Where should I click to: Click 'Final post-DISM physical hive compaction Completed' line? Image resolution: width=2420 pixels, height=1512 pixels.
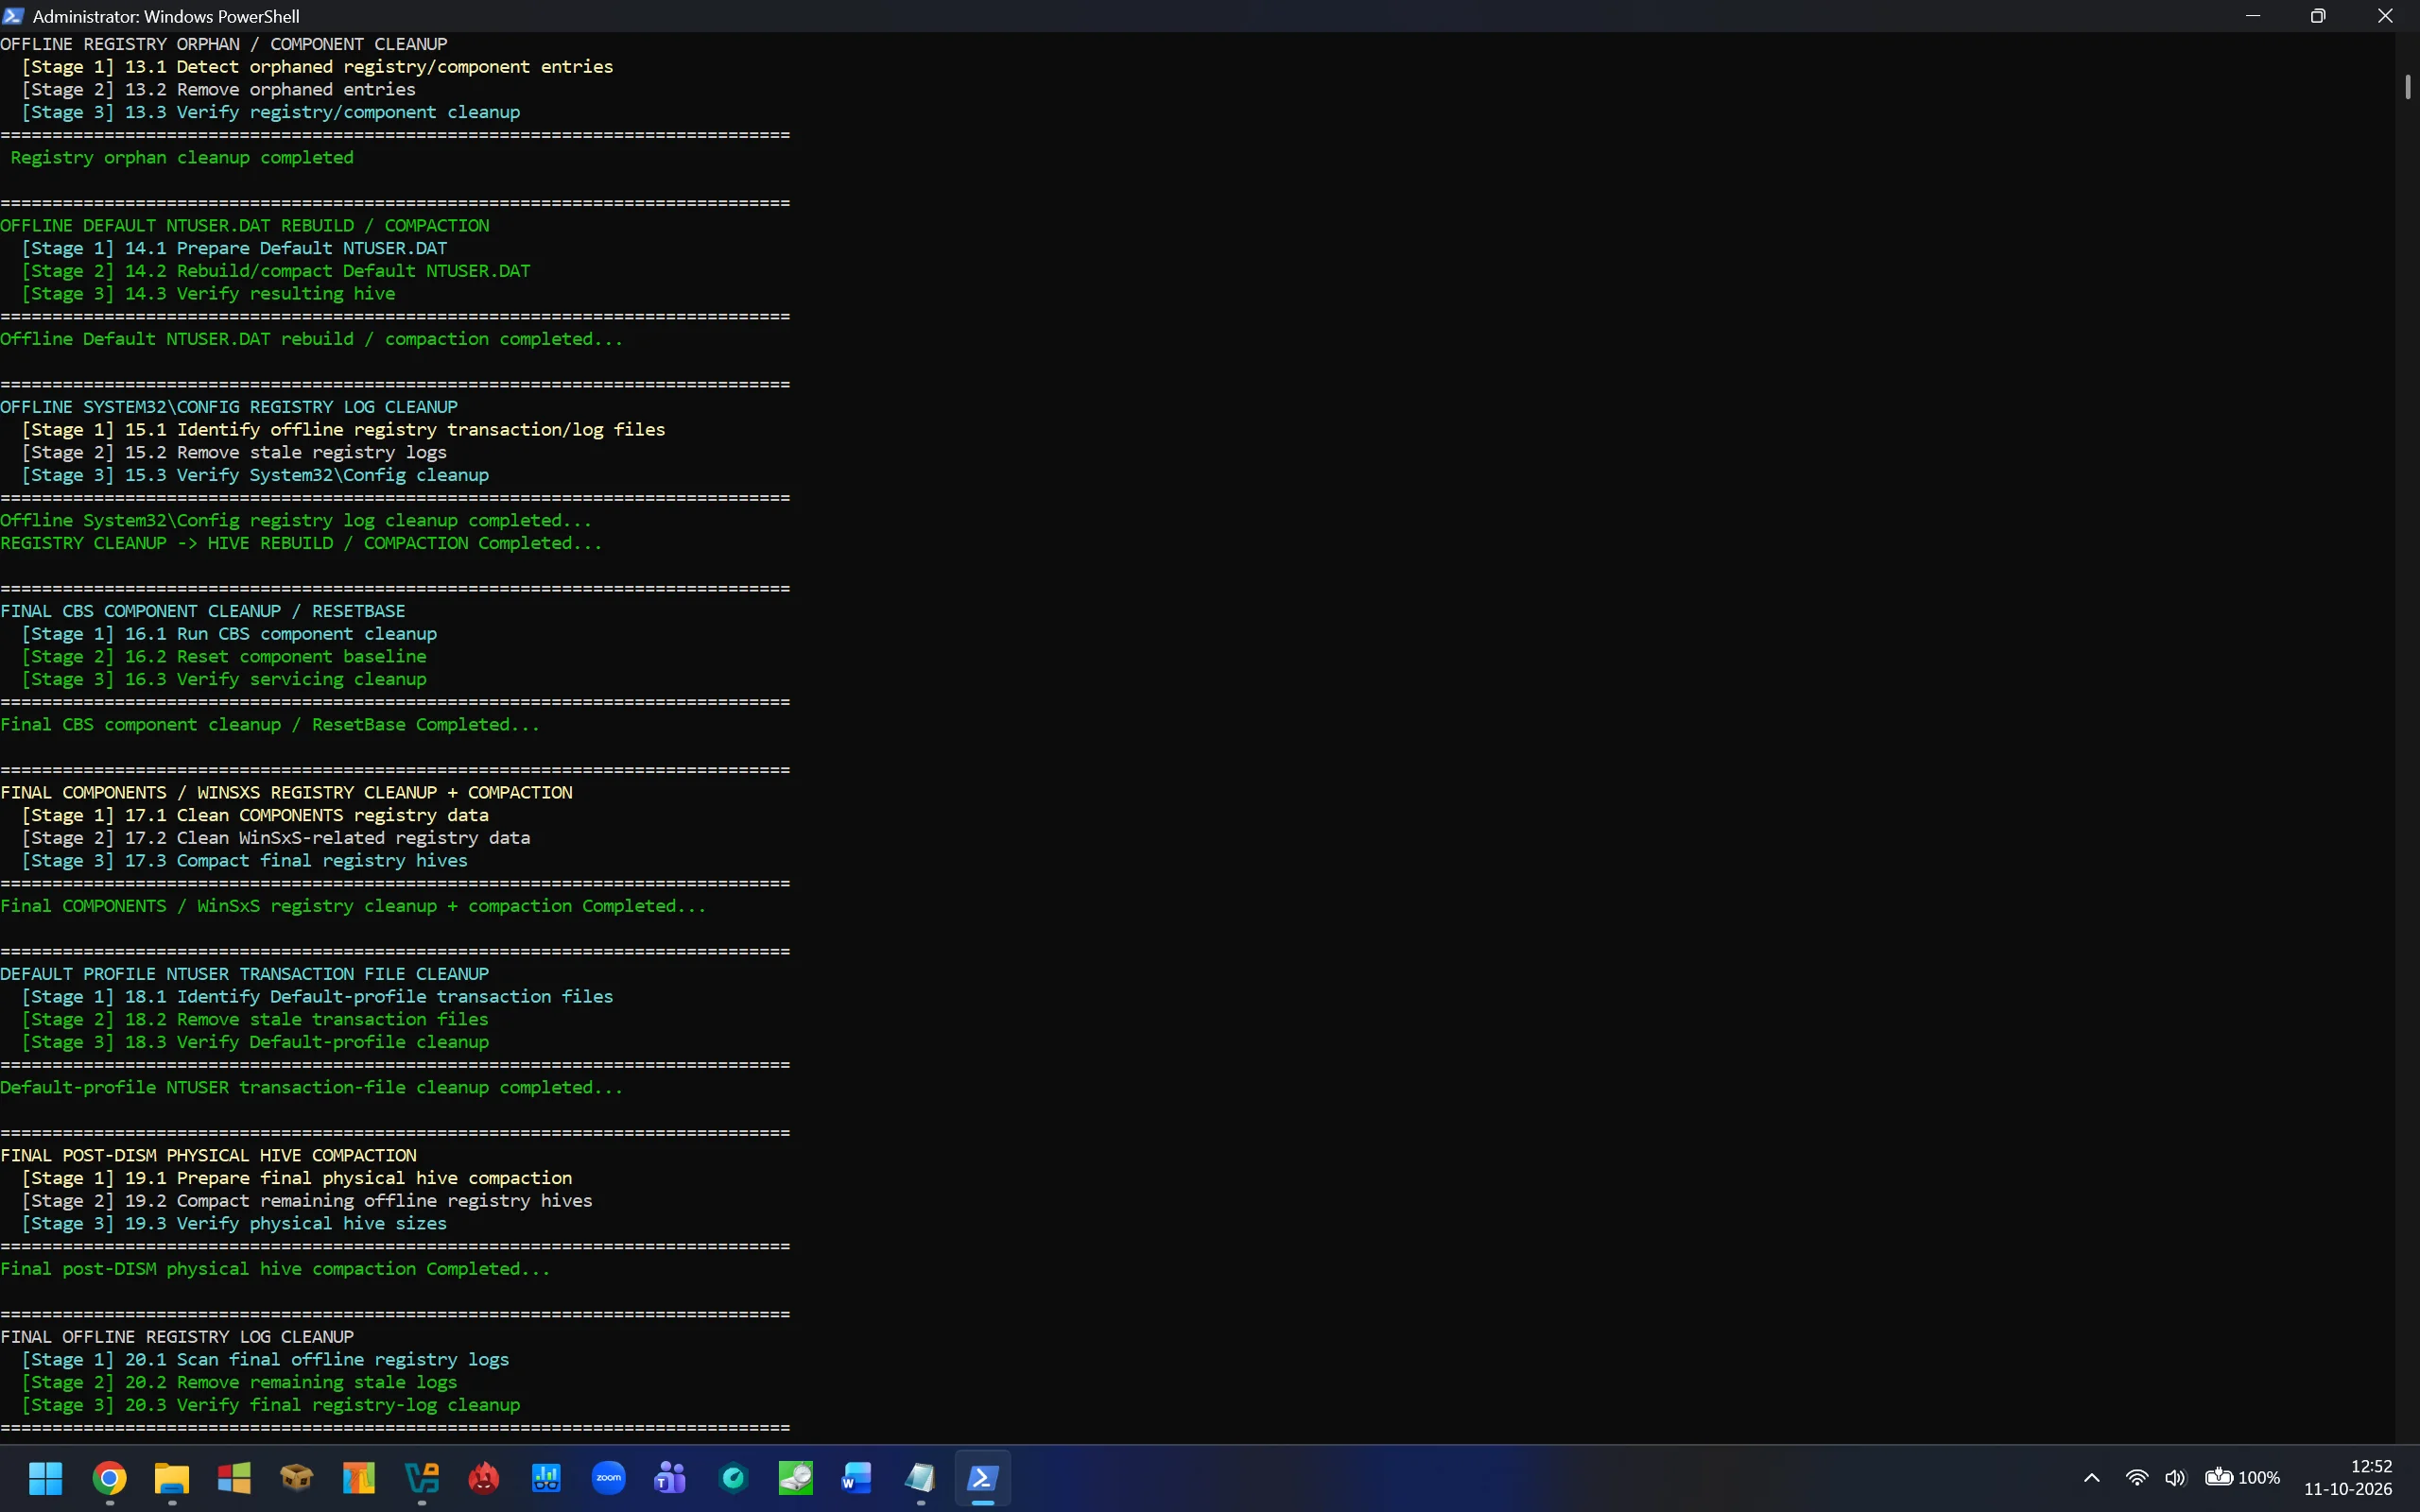(275, 1269)
